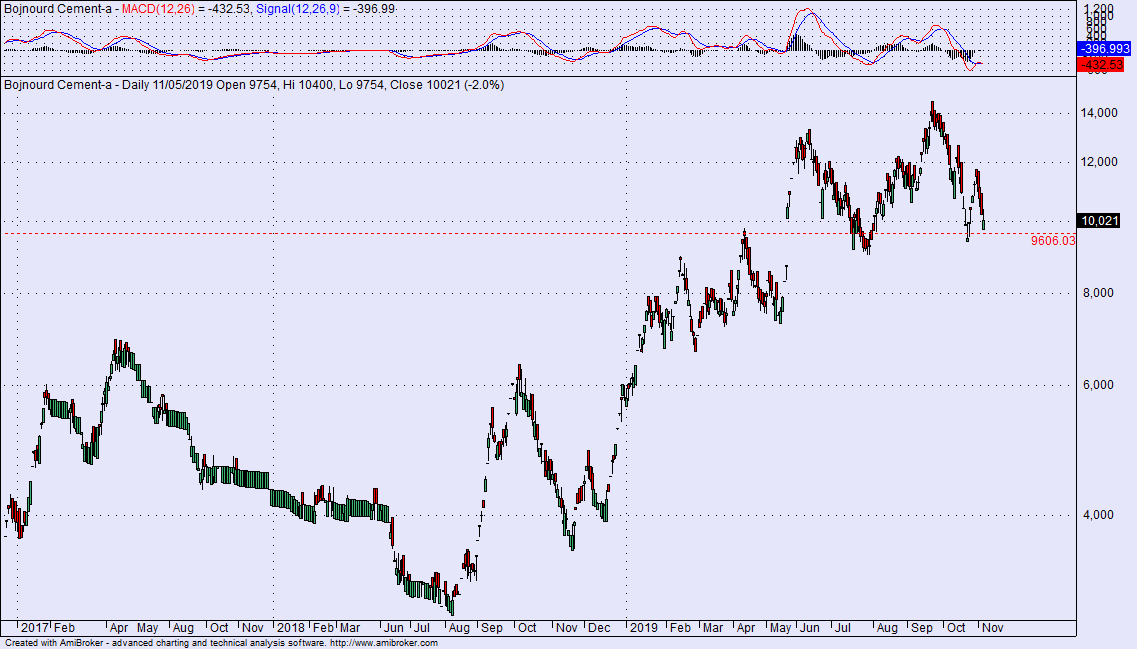Open the http://www.amibroker.com link in footer
The image size is (1137, 649).
coord(384,643)
